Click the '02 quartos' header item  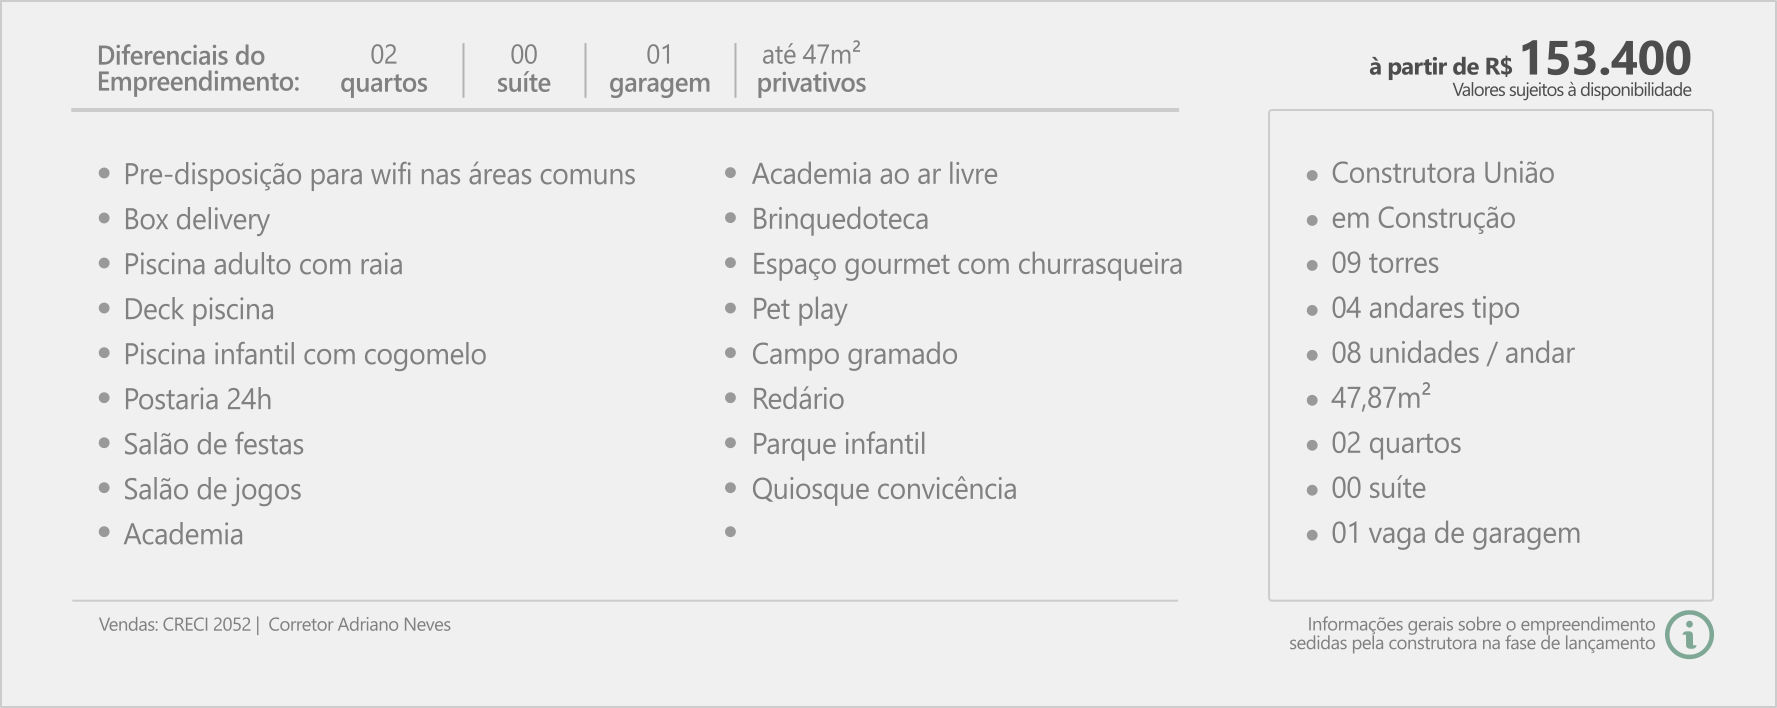(384, 69)
